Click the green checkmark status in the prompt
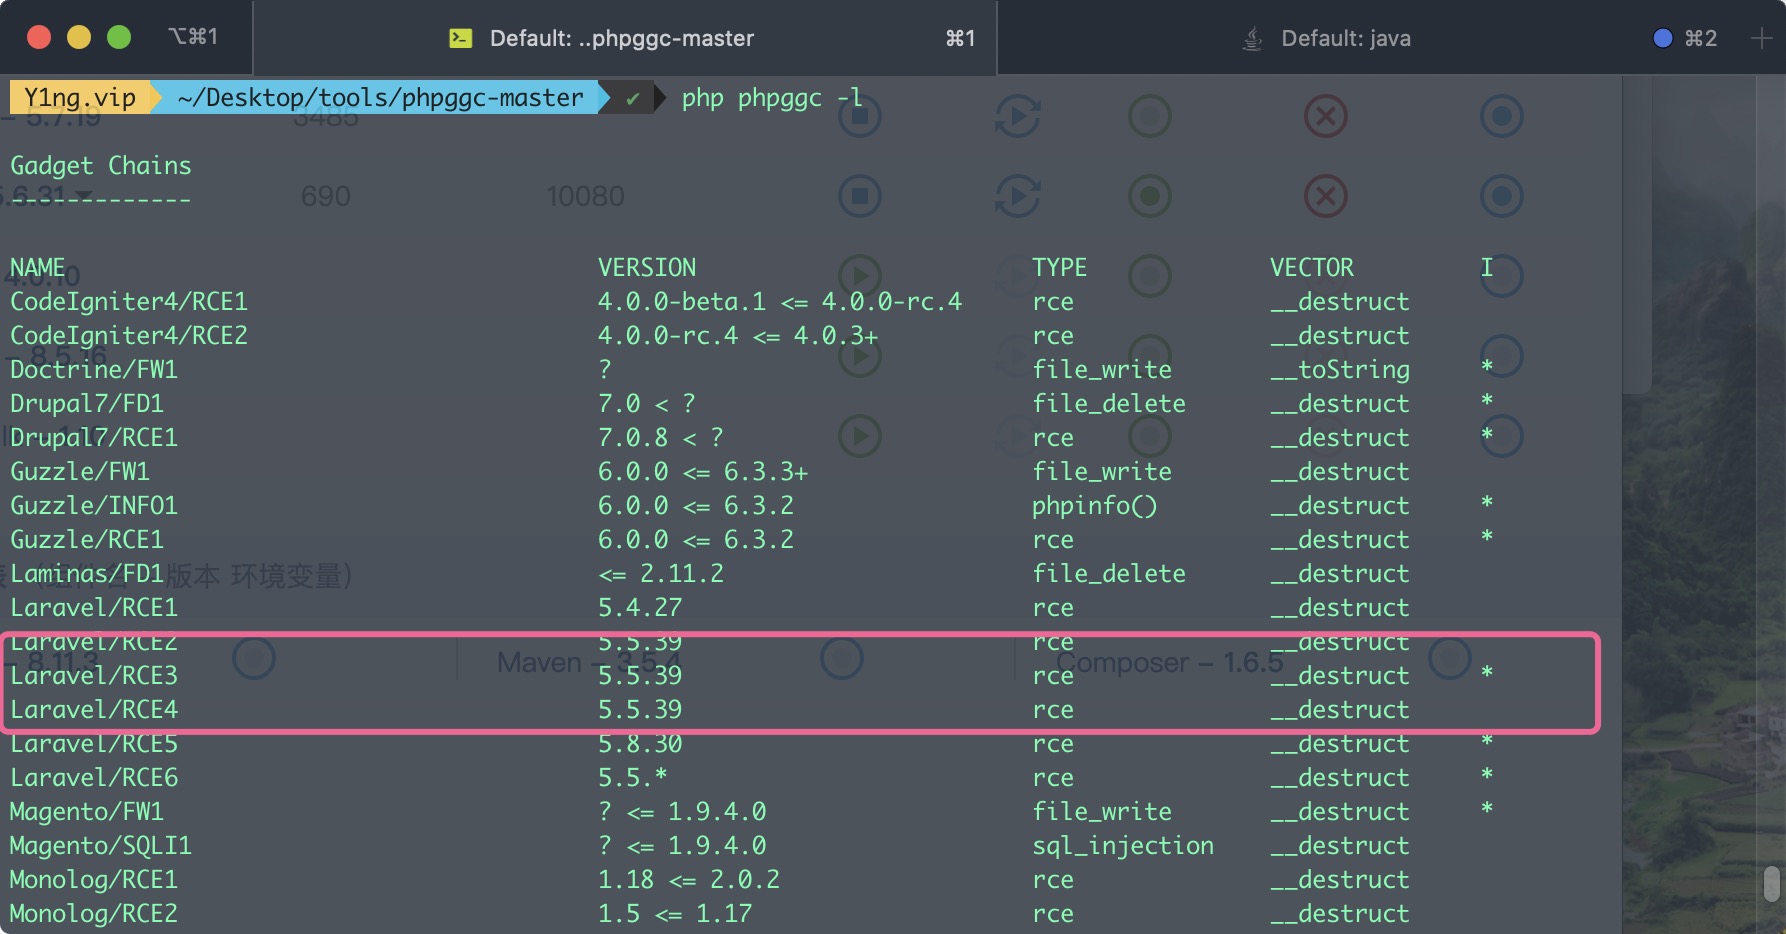Image resolution: width=1786 pixels, height=934 pixels. tap(632, 98)
